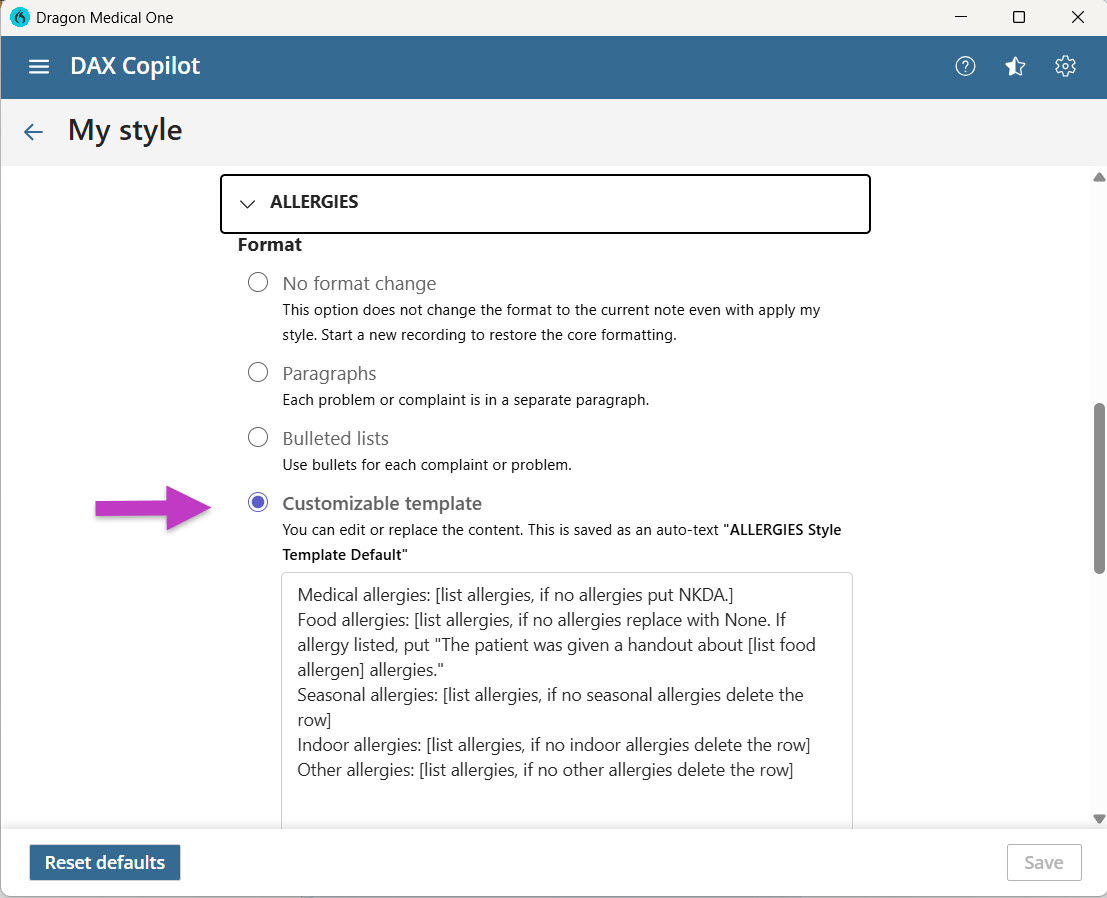
Task: Click the scrollbar up arrow
Action: tap(1098, 176)
